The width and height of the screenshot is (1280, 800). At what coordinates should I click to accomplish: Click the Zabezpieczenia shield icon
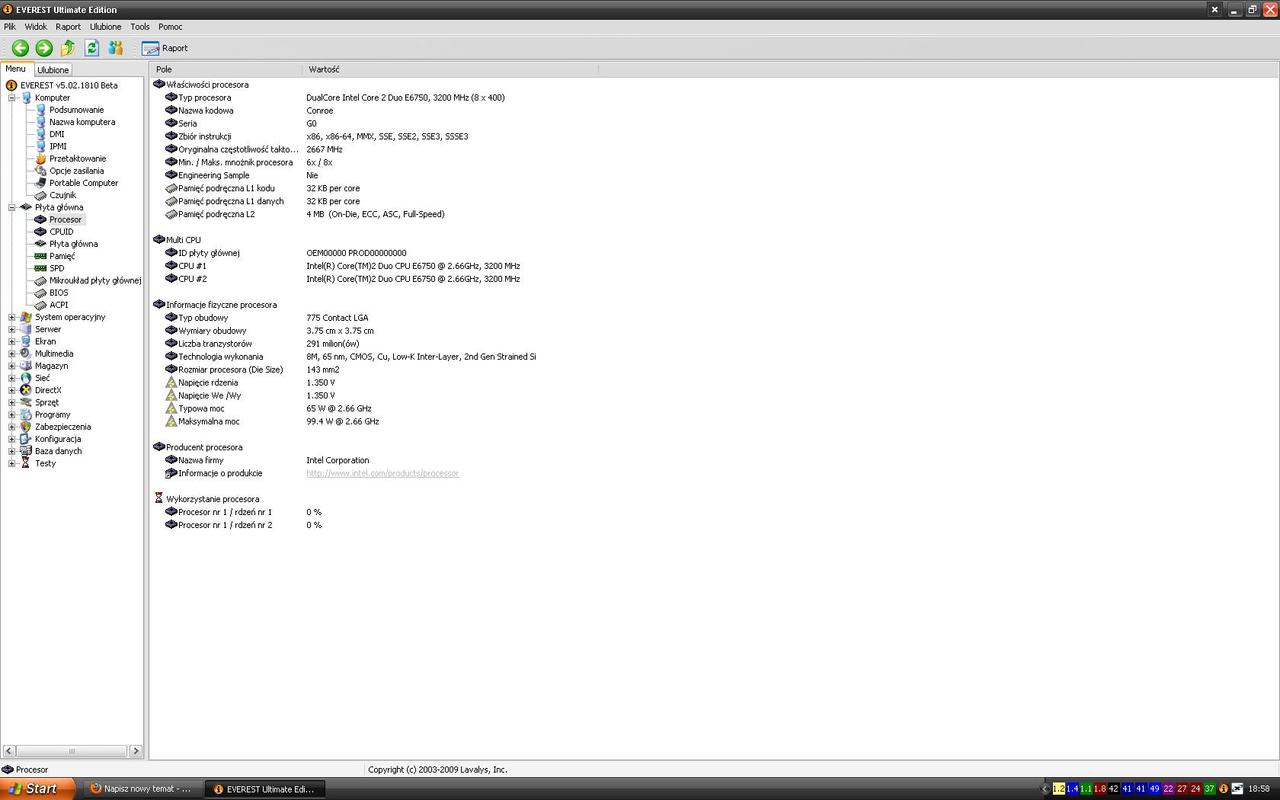coord(26,427)
